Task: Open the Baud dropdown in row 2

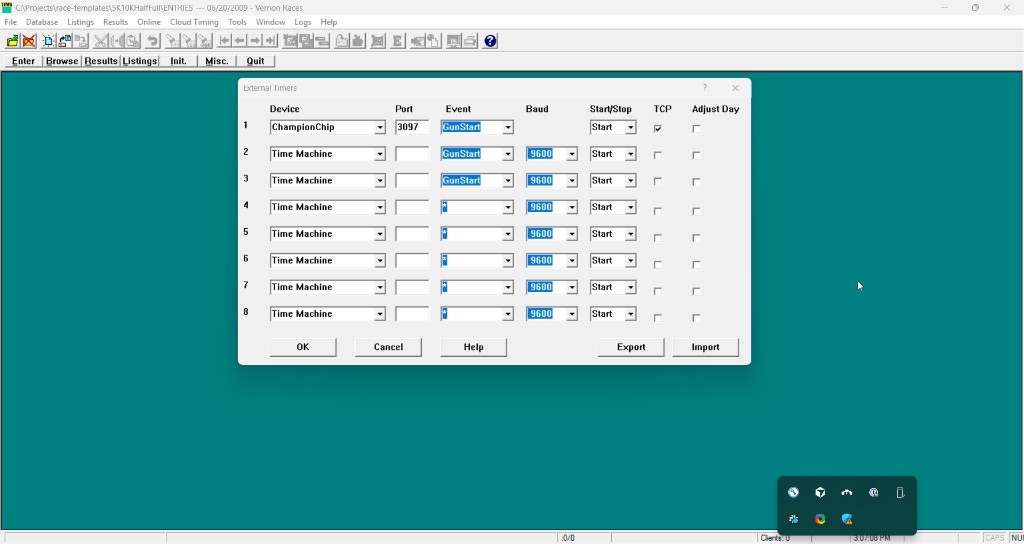Action: pyautogui.click(x=571, y=154)
